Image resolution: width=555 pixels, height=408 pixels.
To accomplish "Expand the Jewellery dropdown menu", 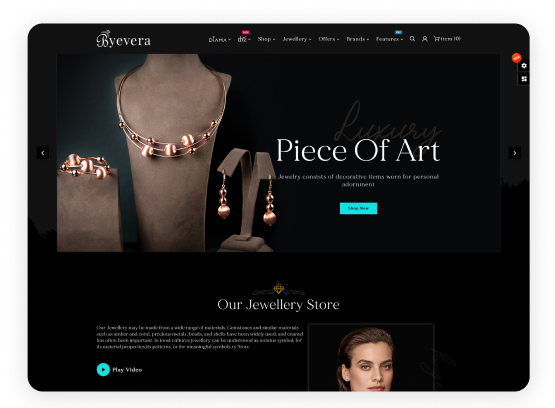I will click(x=297, y=39).
